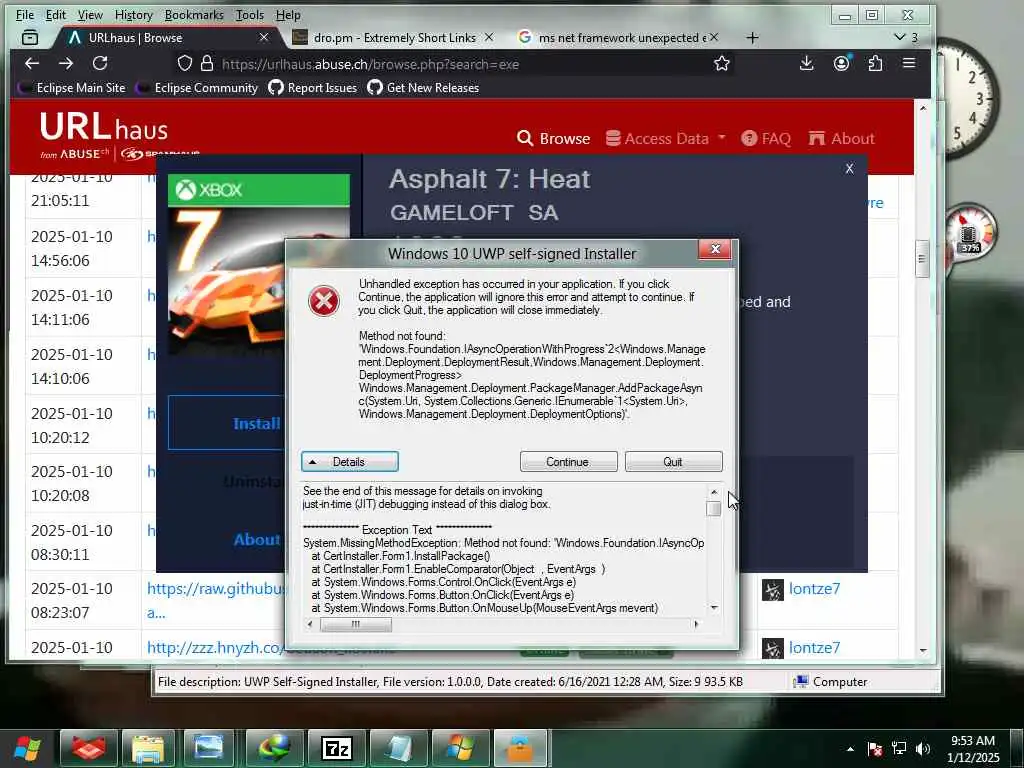Image resolution: width=1024 pixels, height=768 pixels.
Task: Click the Windows Start orb
Action: pos(27,748)
